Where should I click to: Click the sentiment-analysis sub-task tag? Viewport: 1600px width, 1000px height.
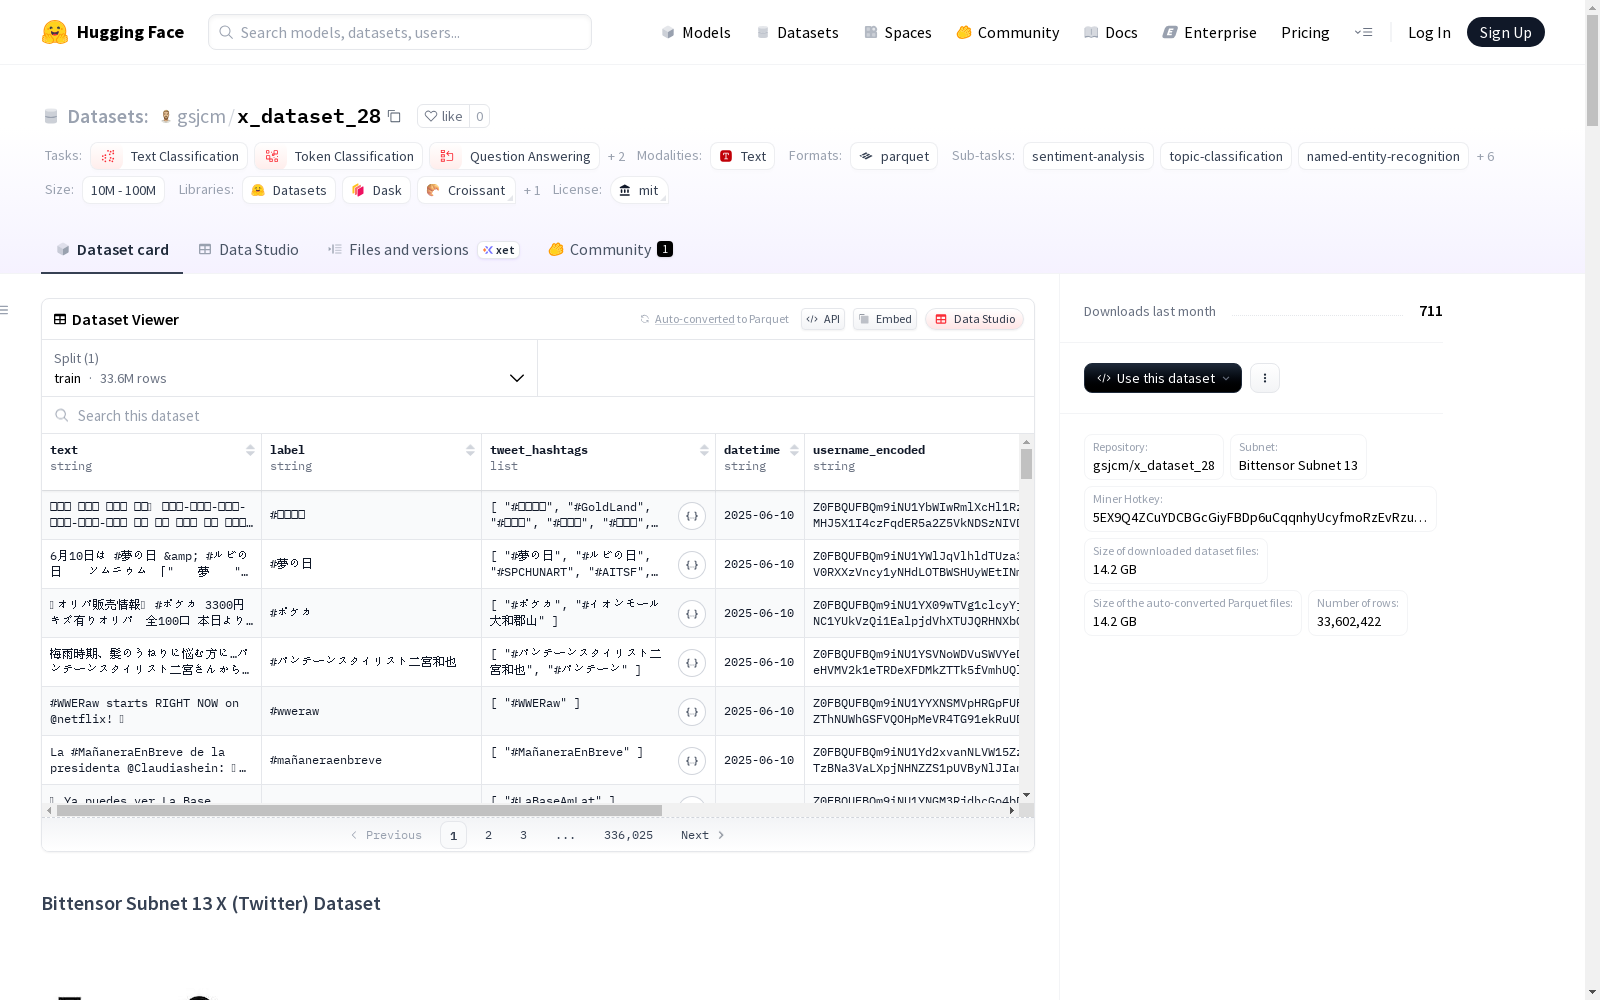[1088, 156]
